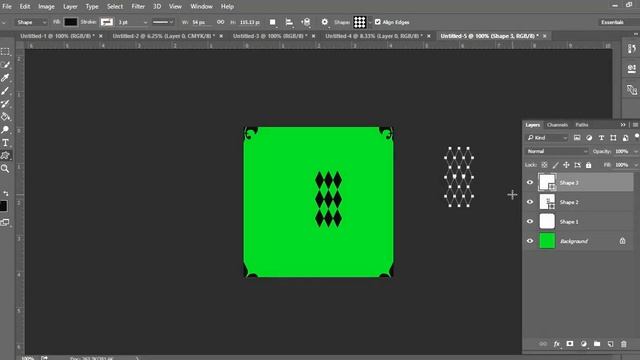
Task: Switch to the Channels tab
Action: (x=557, y=125)
